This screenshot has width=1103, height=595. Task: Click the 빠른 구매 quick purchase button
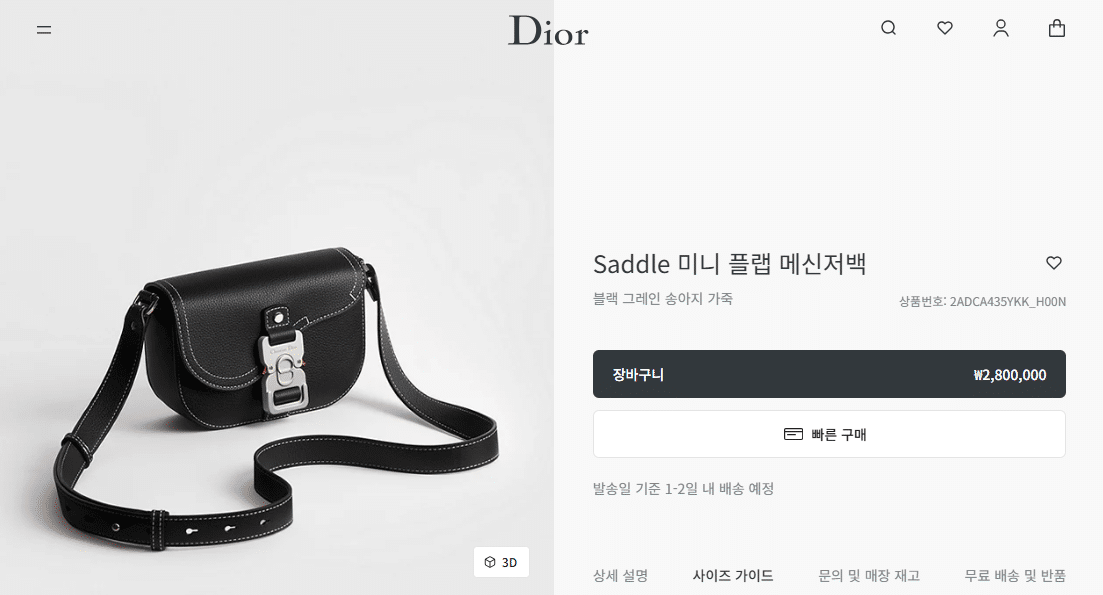[829, 434]
